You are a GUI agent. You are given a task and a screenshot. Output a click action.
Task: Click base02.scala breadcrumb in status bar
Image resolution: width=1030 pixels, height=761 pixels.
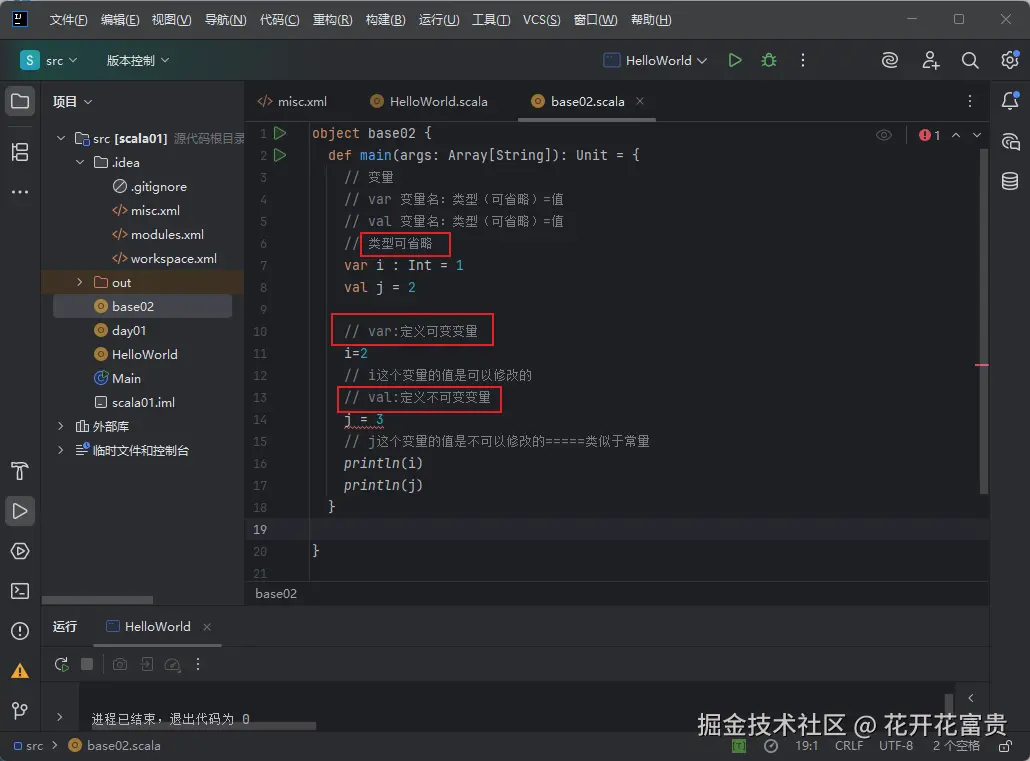pos(115,746)
